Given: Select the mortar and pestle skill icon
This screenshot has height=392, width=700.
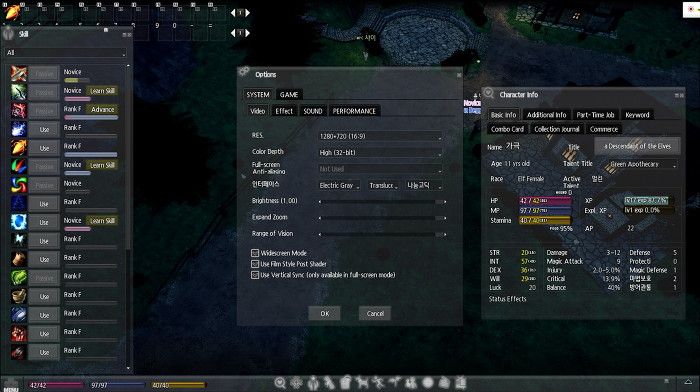Looking at the screenshot, I should pos(19,296).
